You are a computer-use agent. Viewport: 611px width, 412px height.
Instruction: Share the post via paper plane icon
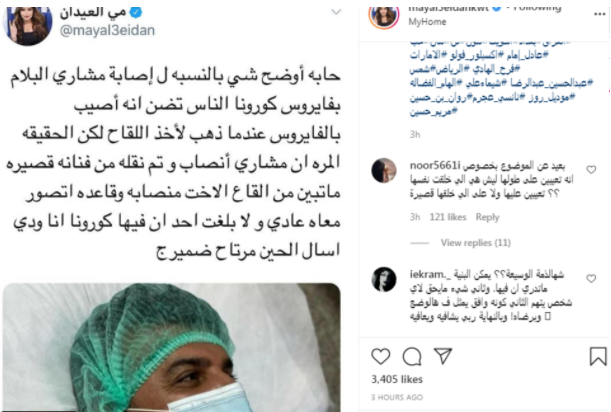(443, 356)
